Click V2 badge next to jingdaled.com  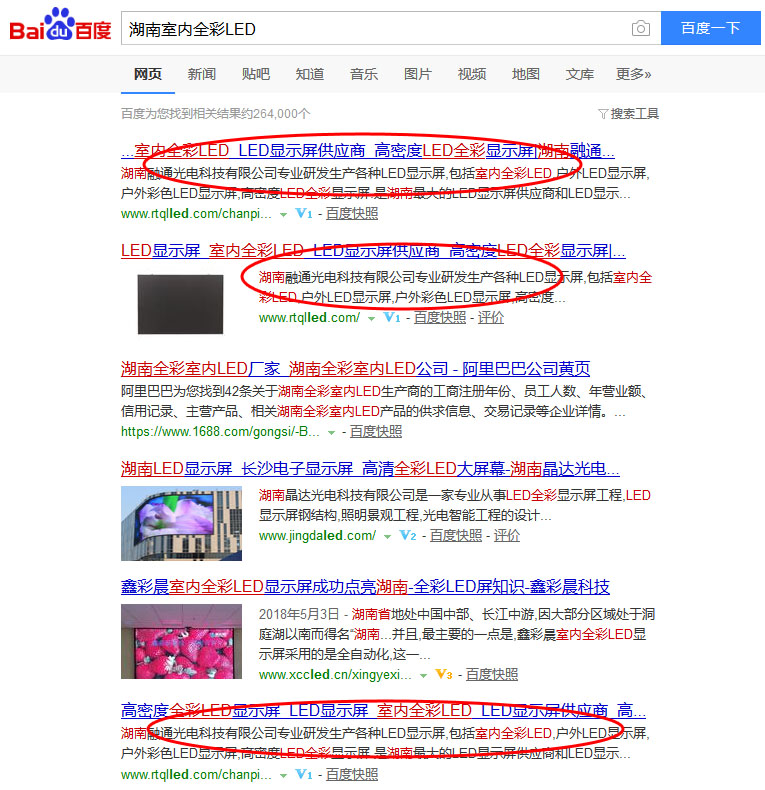tap(408, 536)
